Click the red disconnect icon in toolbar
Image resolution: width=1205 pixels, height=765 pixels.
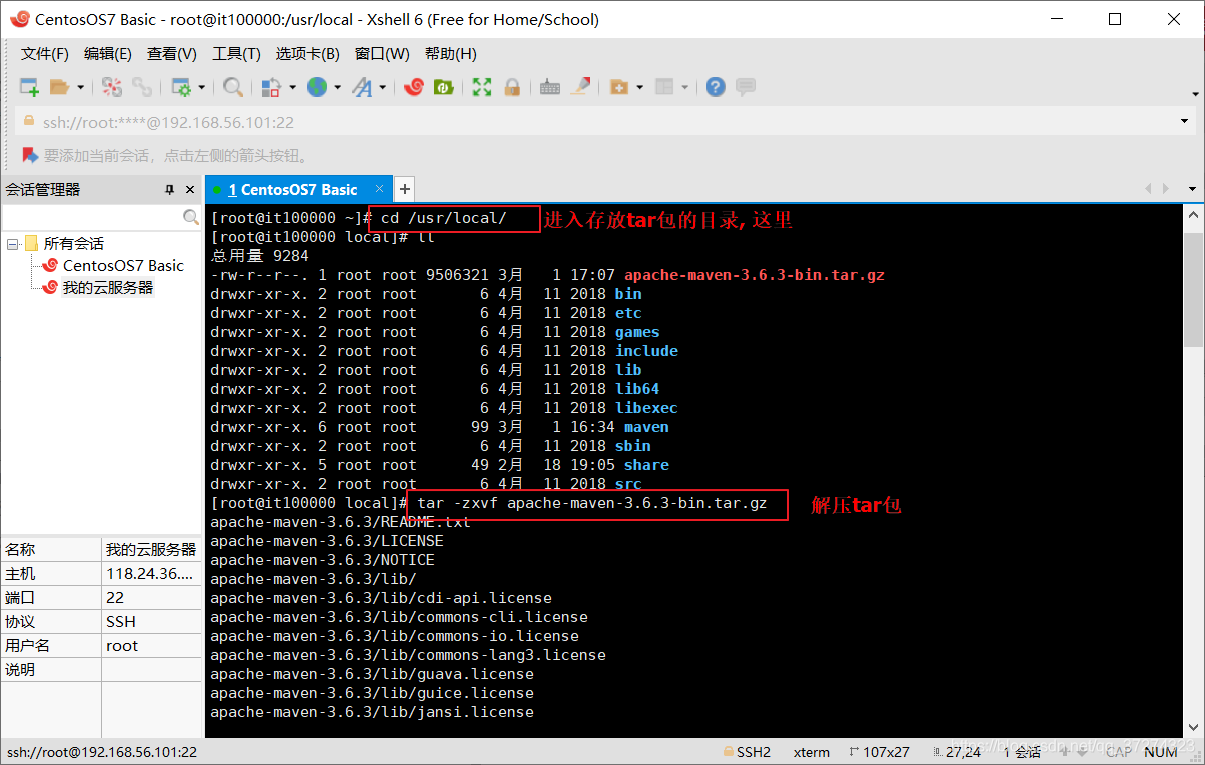pyautogui.click(x=112, y=87)
